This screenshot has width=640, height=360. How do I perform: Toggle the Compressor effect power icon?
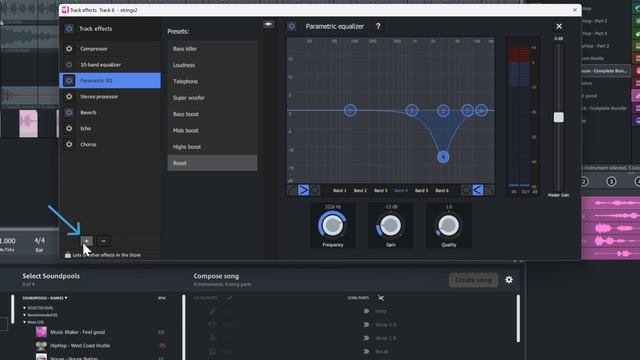(69, 49)
